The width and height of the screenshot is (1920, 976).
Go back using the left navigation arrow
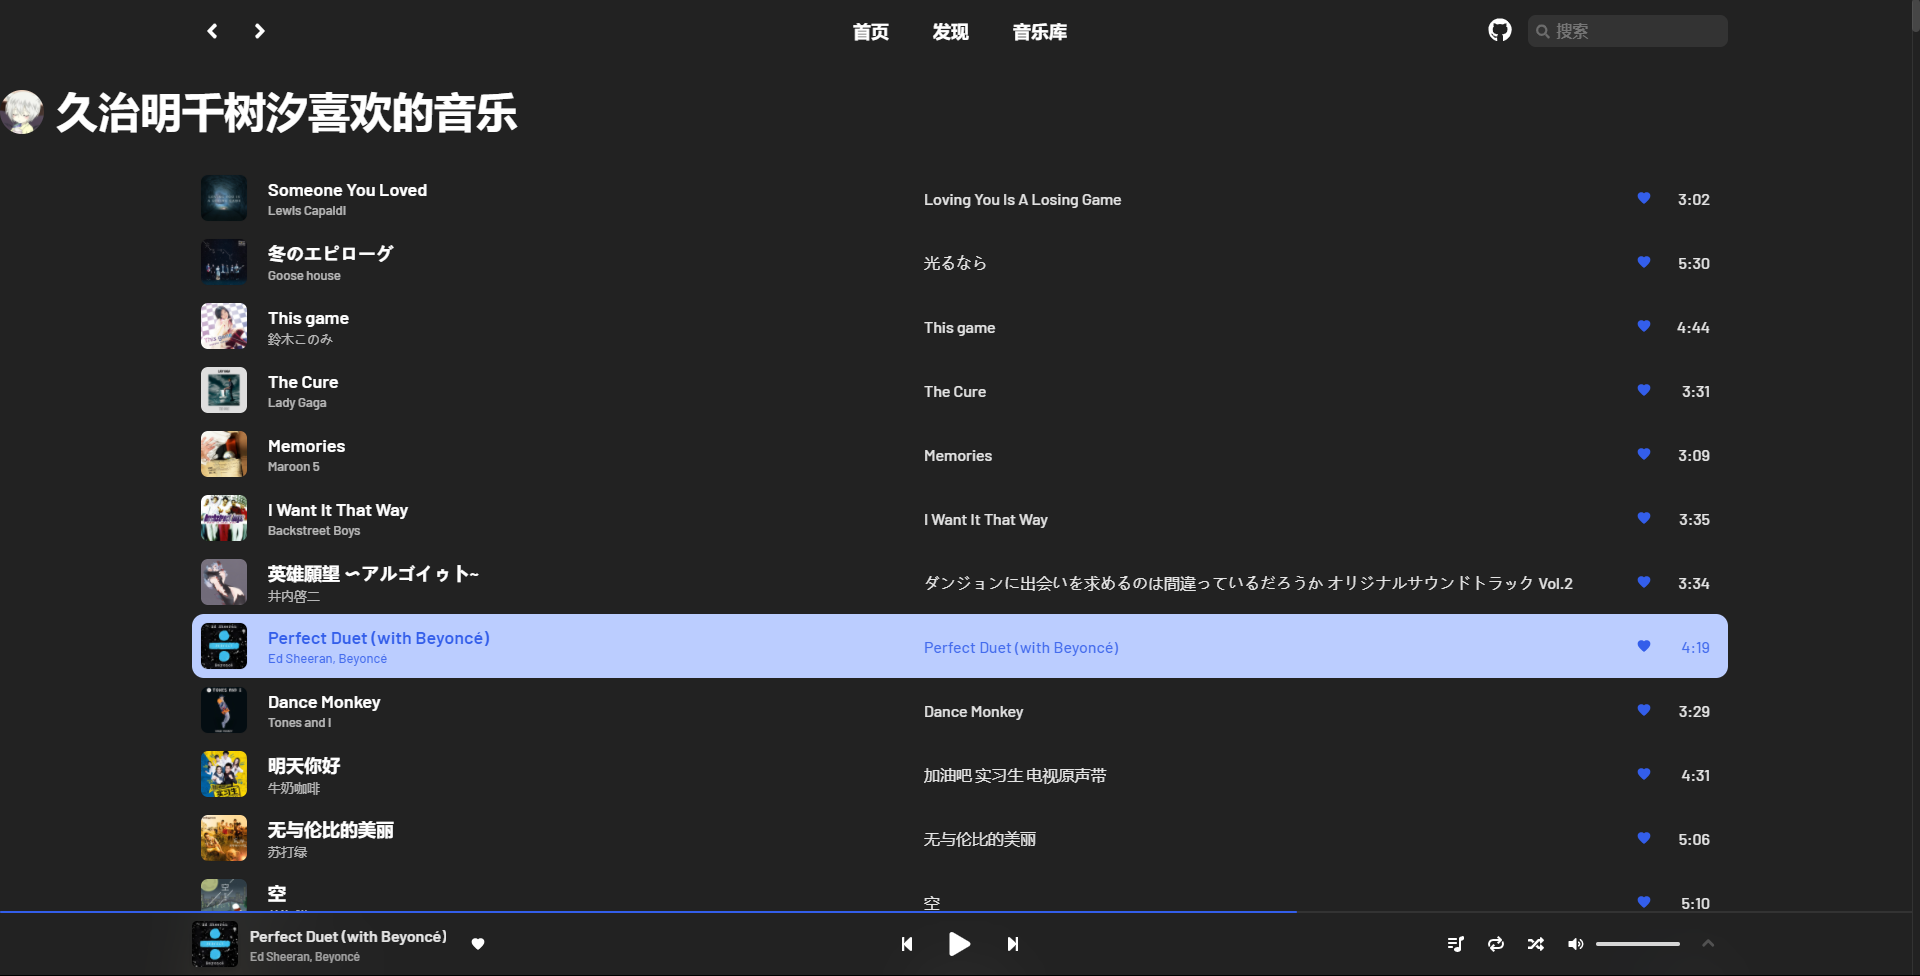[211, 31]
